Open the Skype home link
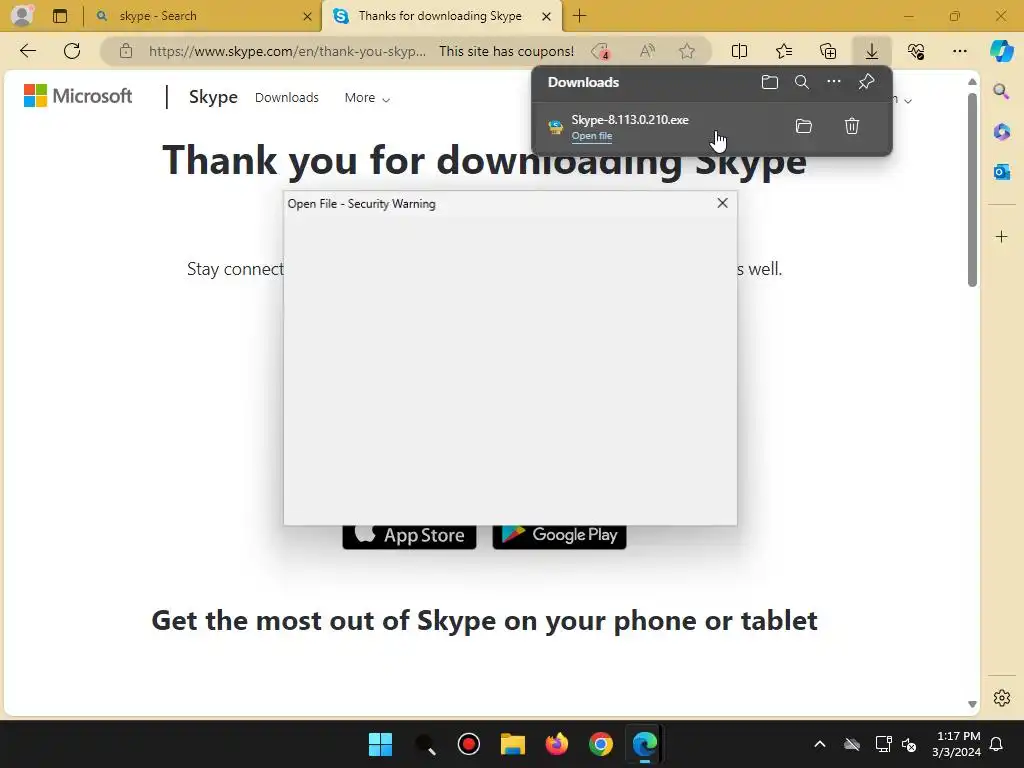The height and width of the screenshot is (768, 1024). (x=213, y=97)
